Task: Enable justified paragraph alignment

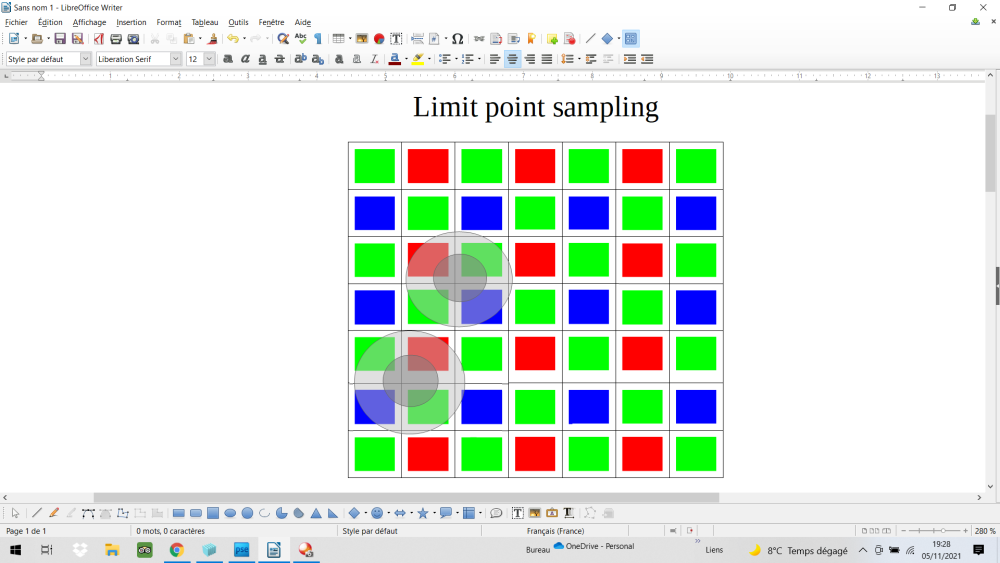Action: coord(546,59)
